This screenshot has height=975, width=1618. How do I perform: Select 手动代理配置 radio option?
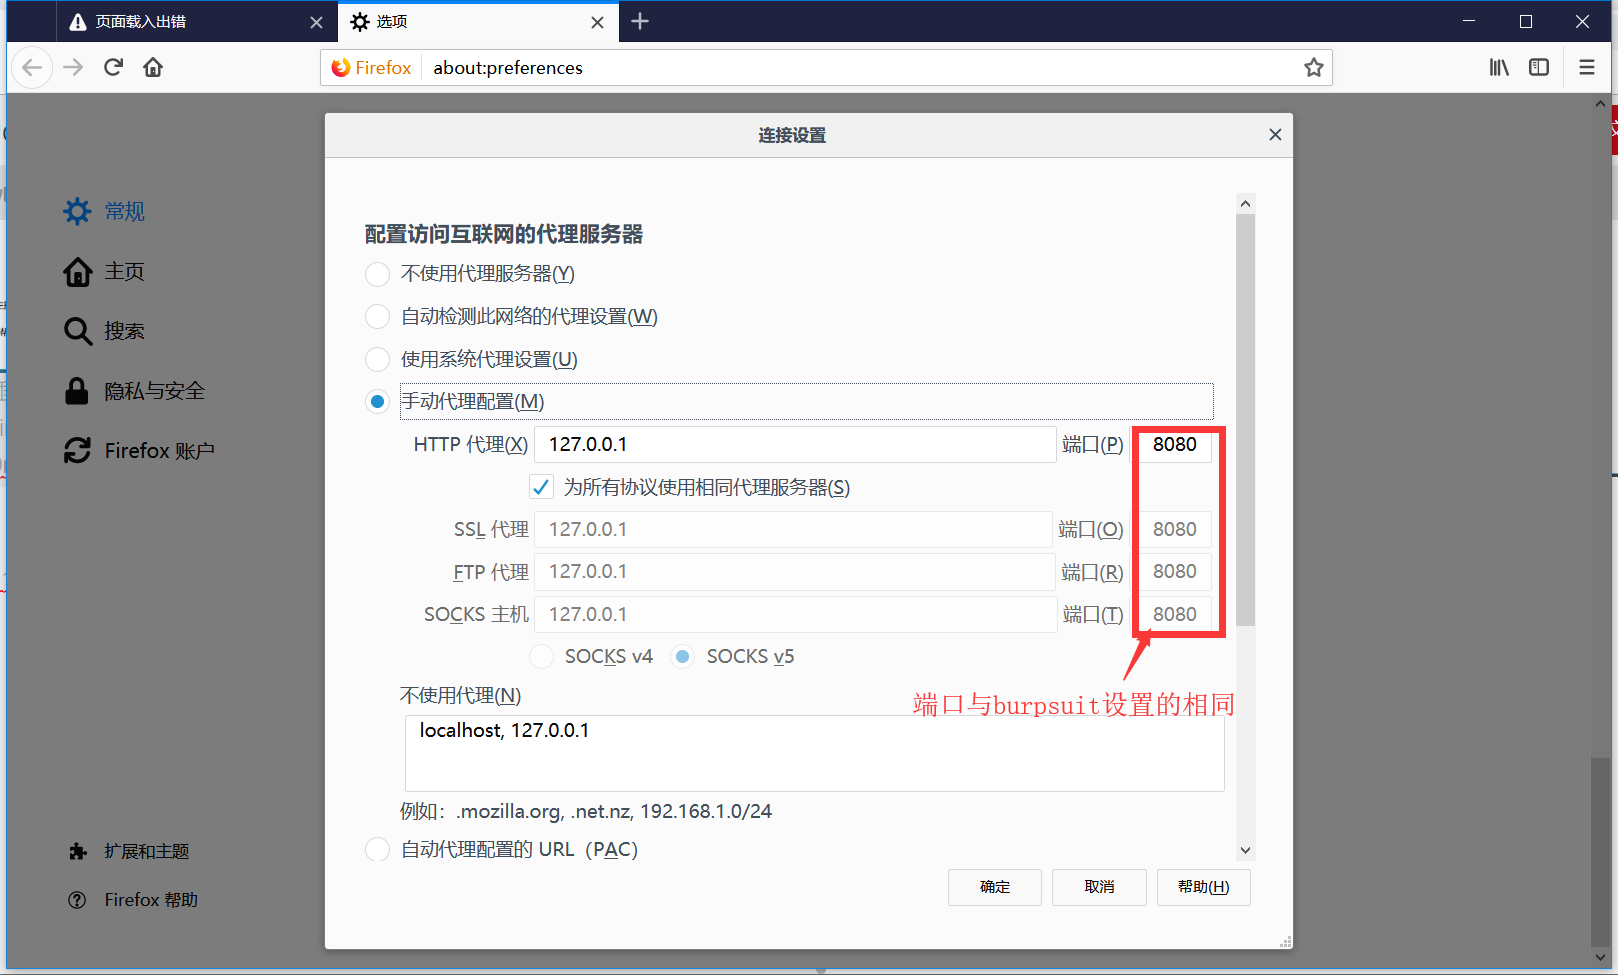(377, 401)
